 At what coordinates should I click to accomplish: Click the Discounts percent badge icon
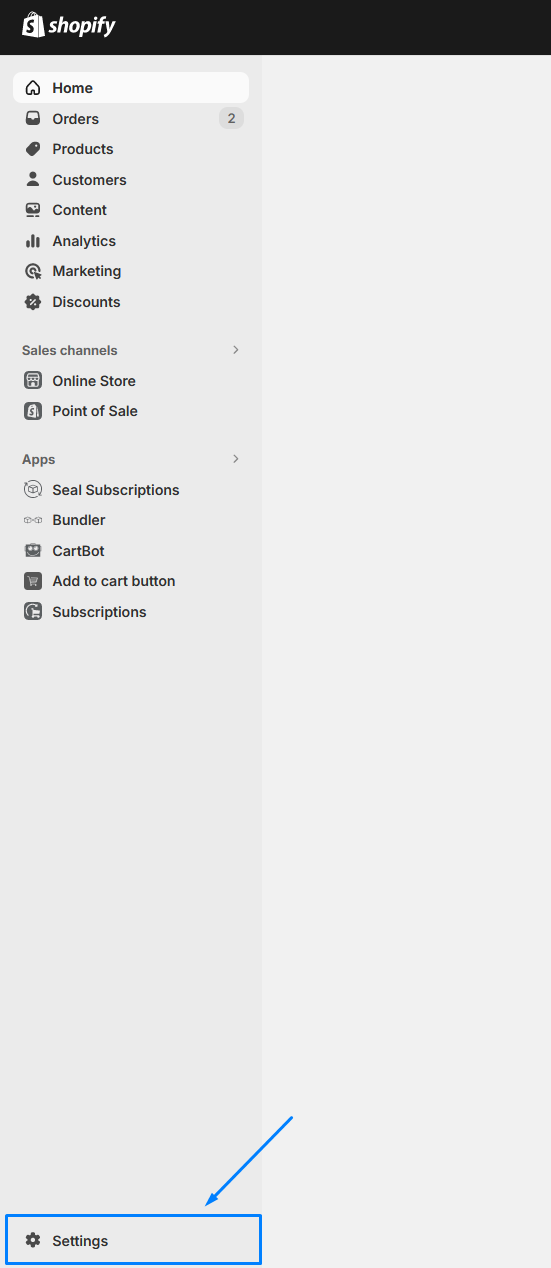(33, 302)
